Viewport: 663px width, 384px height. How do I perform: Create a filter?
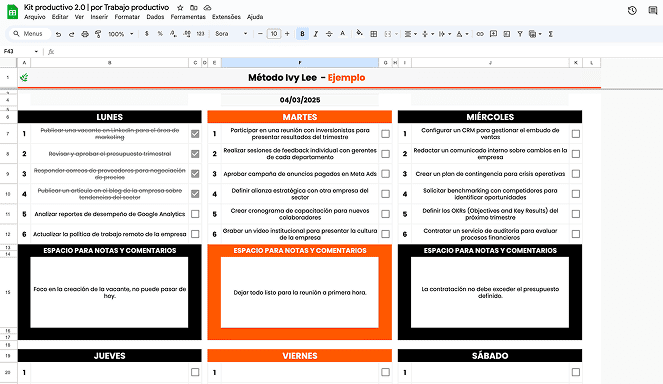pos(520,34)
